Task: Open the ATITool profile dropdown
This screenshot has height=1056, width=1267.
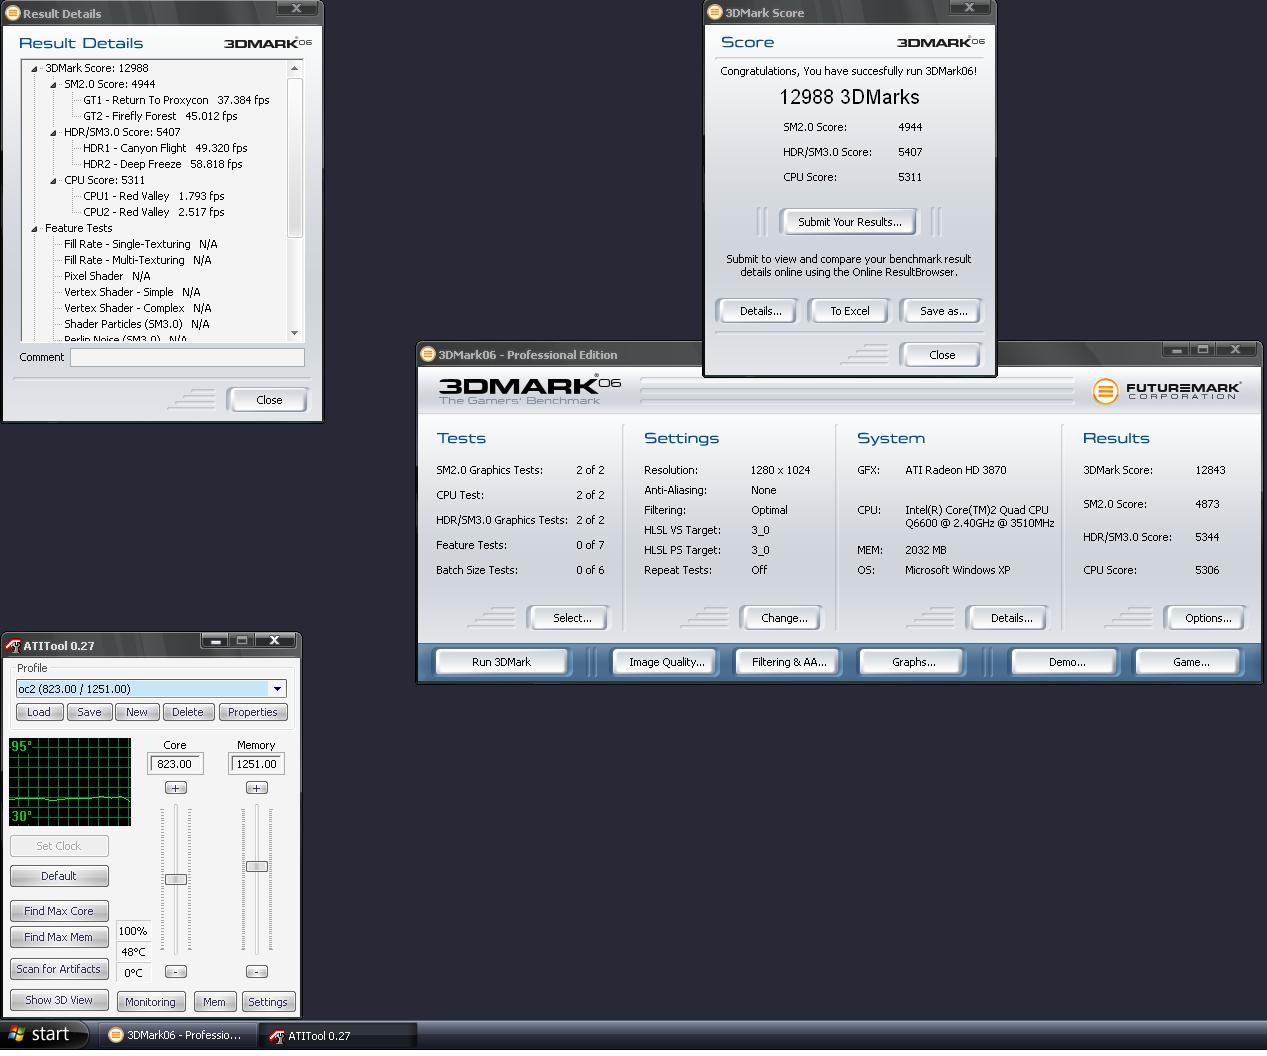Action: coord(277,689)
